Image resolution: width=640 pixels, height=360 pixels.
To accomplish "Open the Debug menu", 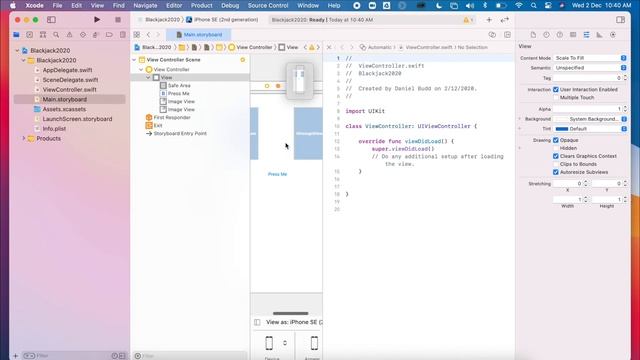I will coord(230,5).
